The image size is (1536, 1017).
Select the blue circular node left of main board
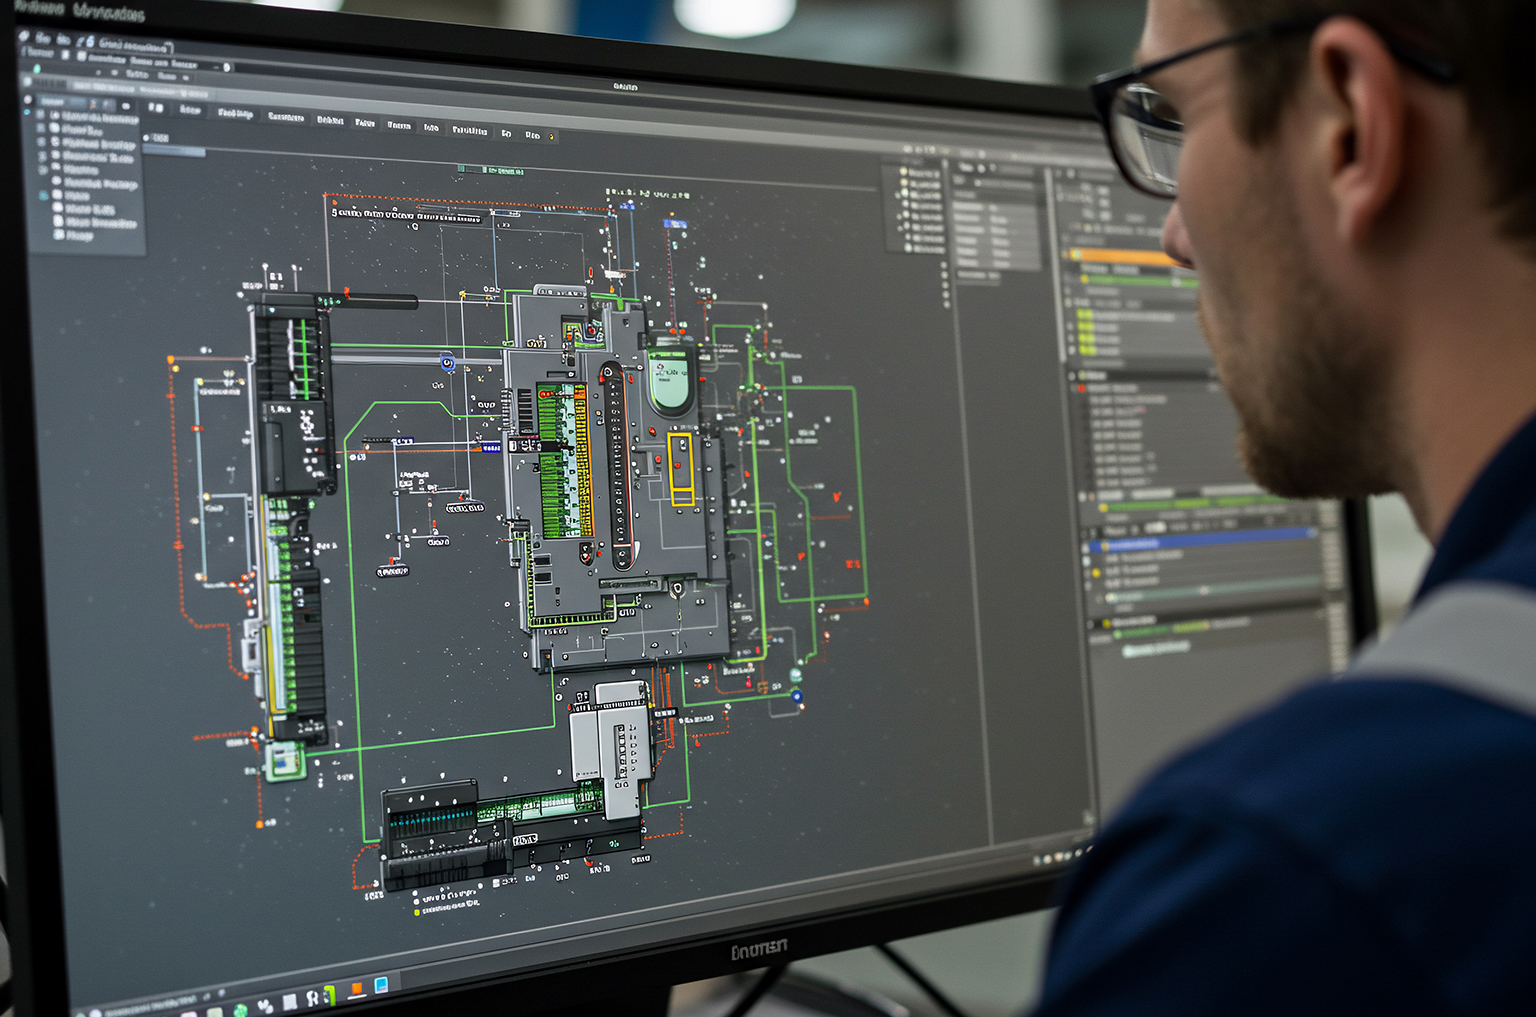click(x=447, y=361)
